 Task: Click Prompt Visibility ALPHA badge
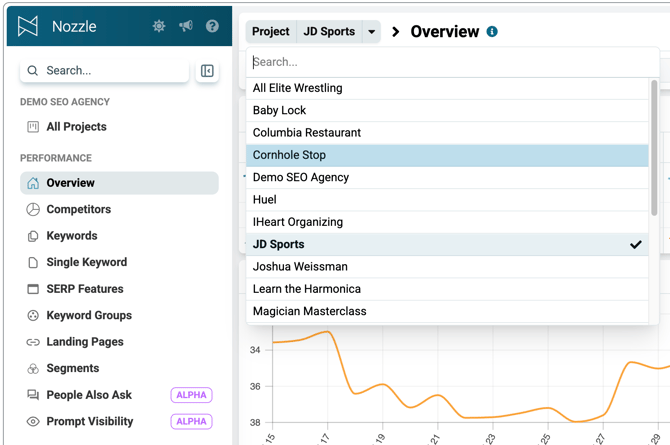(x=191, y=421)
